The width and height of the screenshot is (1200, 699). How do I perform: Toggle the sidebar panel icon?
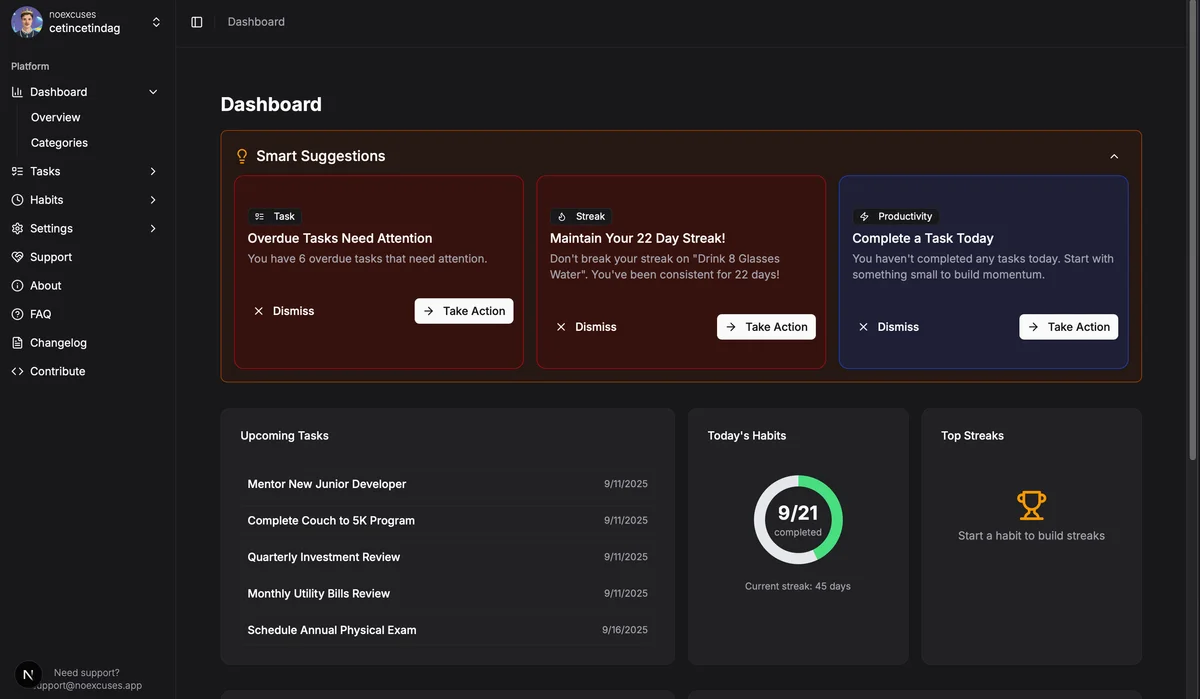pos(197,22)
